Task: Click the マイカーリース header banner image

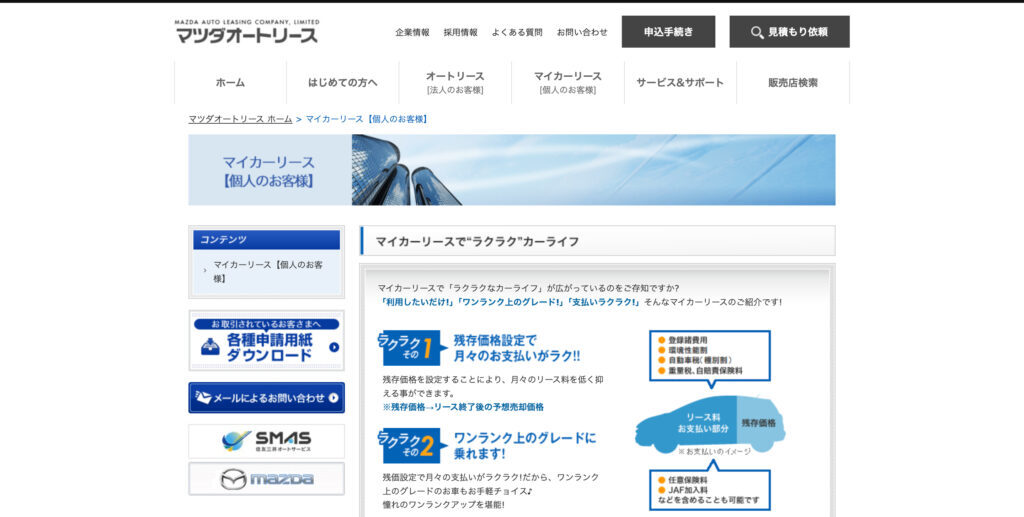Action: click(x=511, y=170)
